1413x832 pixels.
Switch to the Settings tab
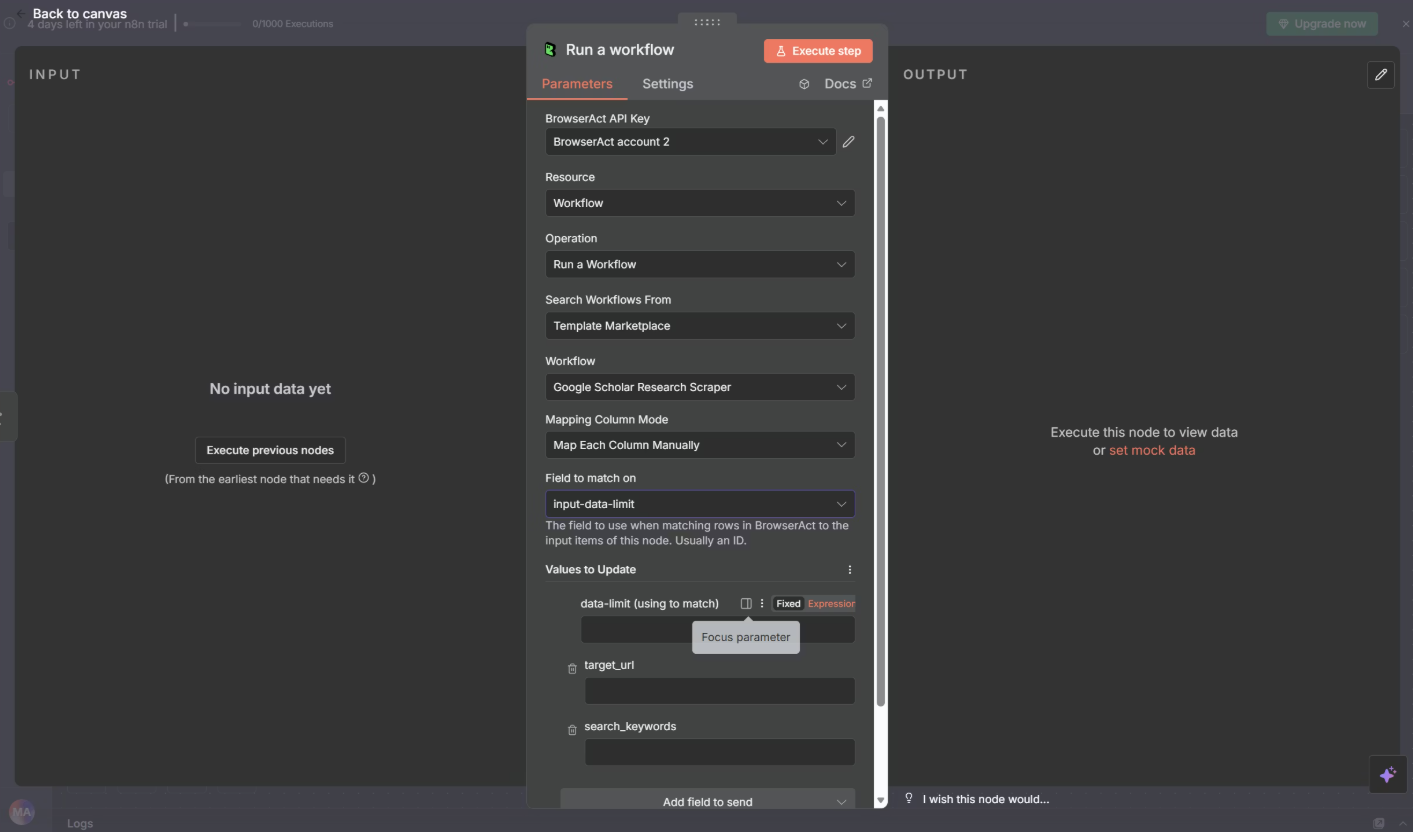click(667, 84)
